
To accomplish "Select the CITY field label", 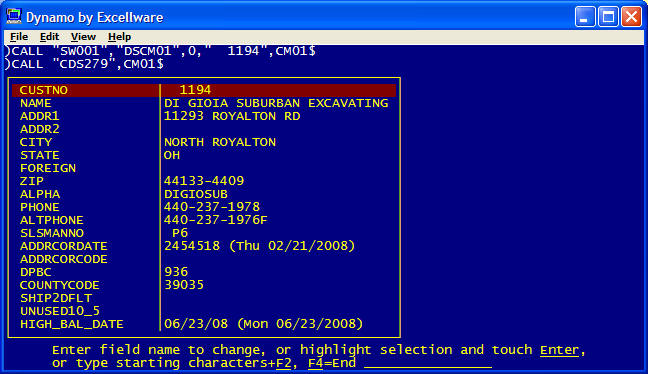I will coord(36,142).
